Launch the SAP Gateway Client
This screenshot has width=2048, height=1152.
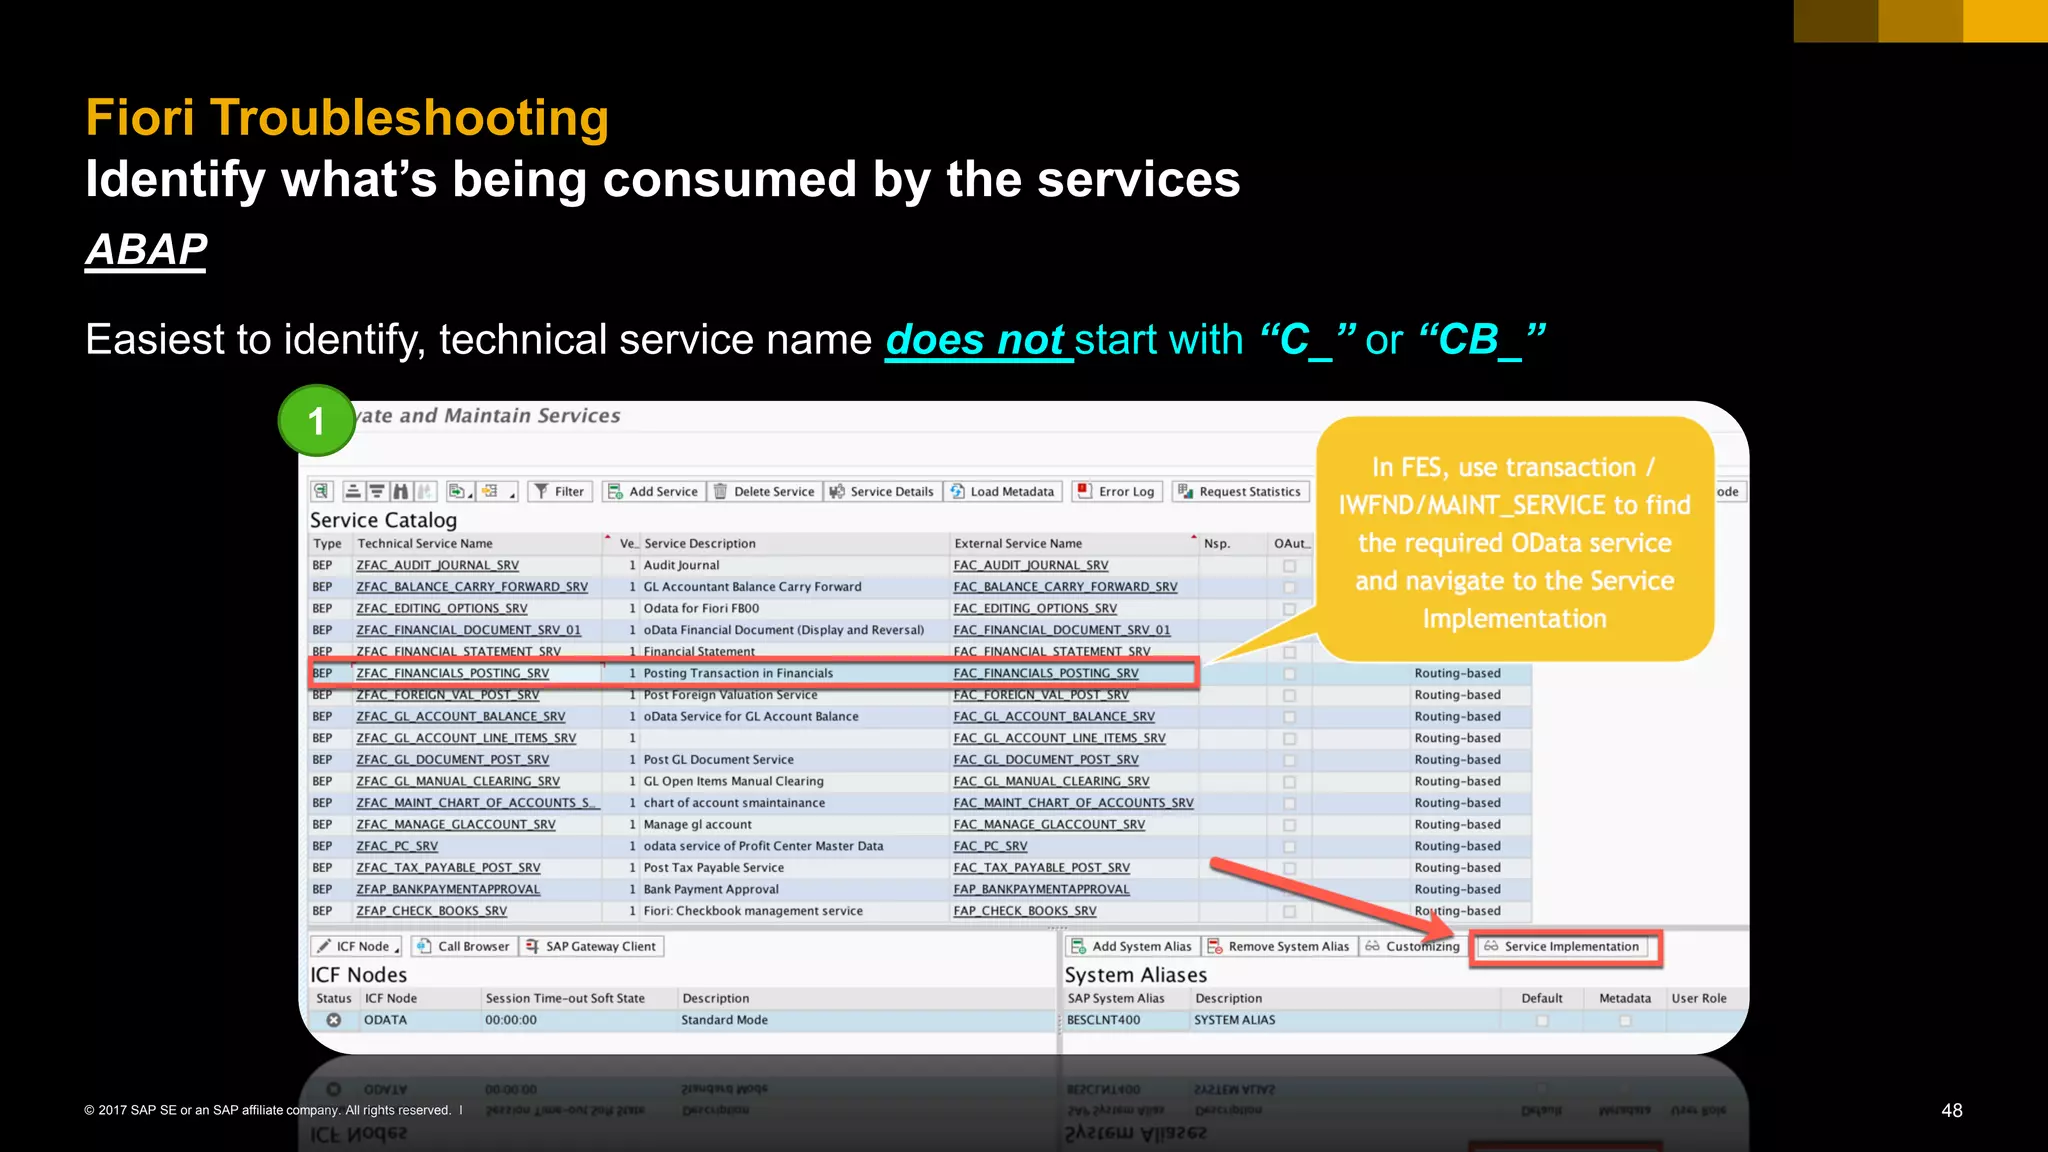[x=591, y=946]
